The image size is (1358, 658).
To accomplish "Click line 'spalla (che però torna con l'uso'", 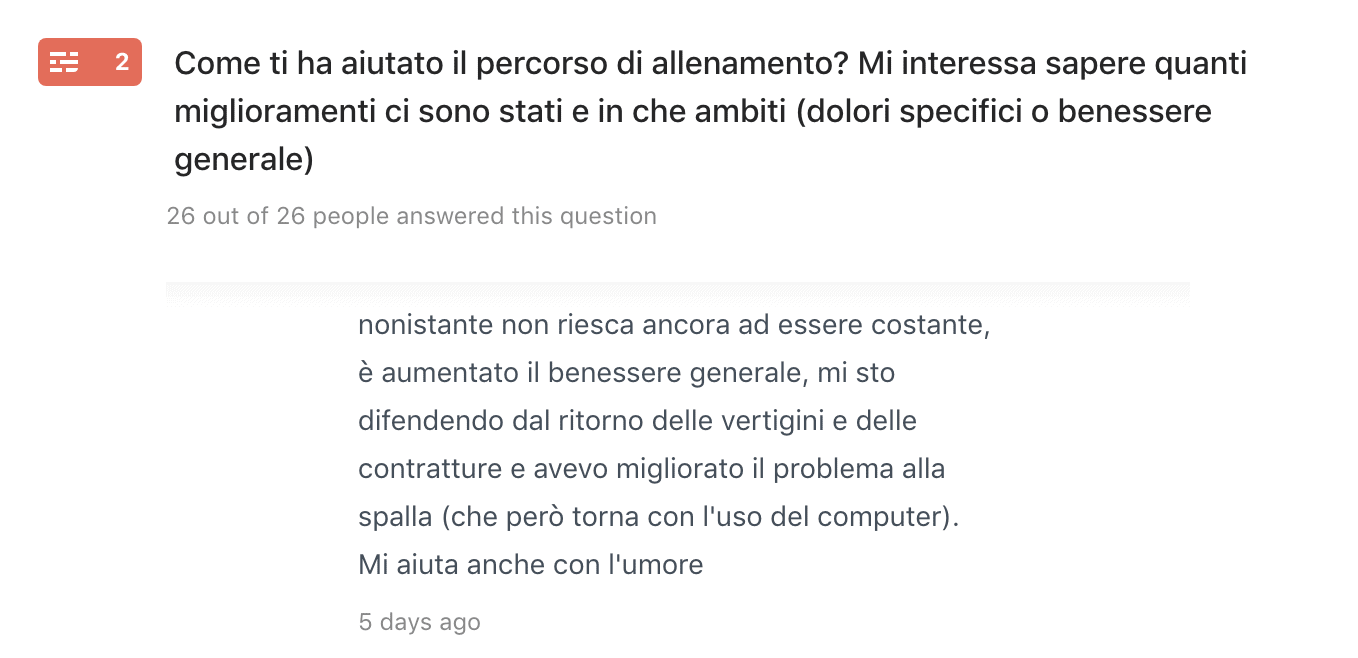I will [x=659, y=517].
